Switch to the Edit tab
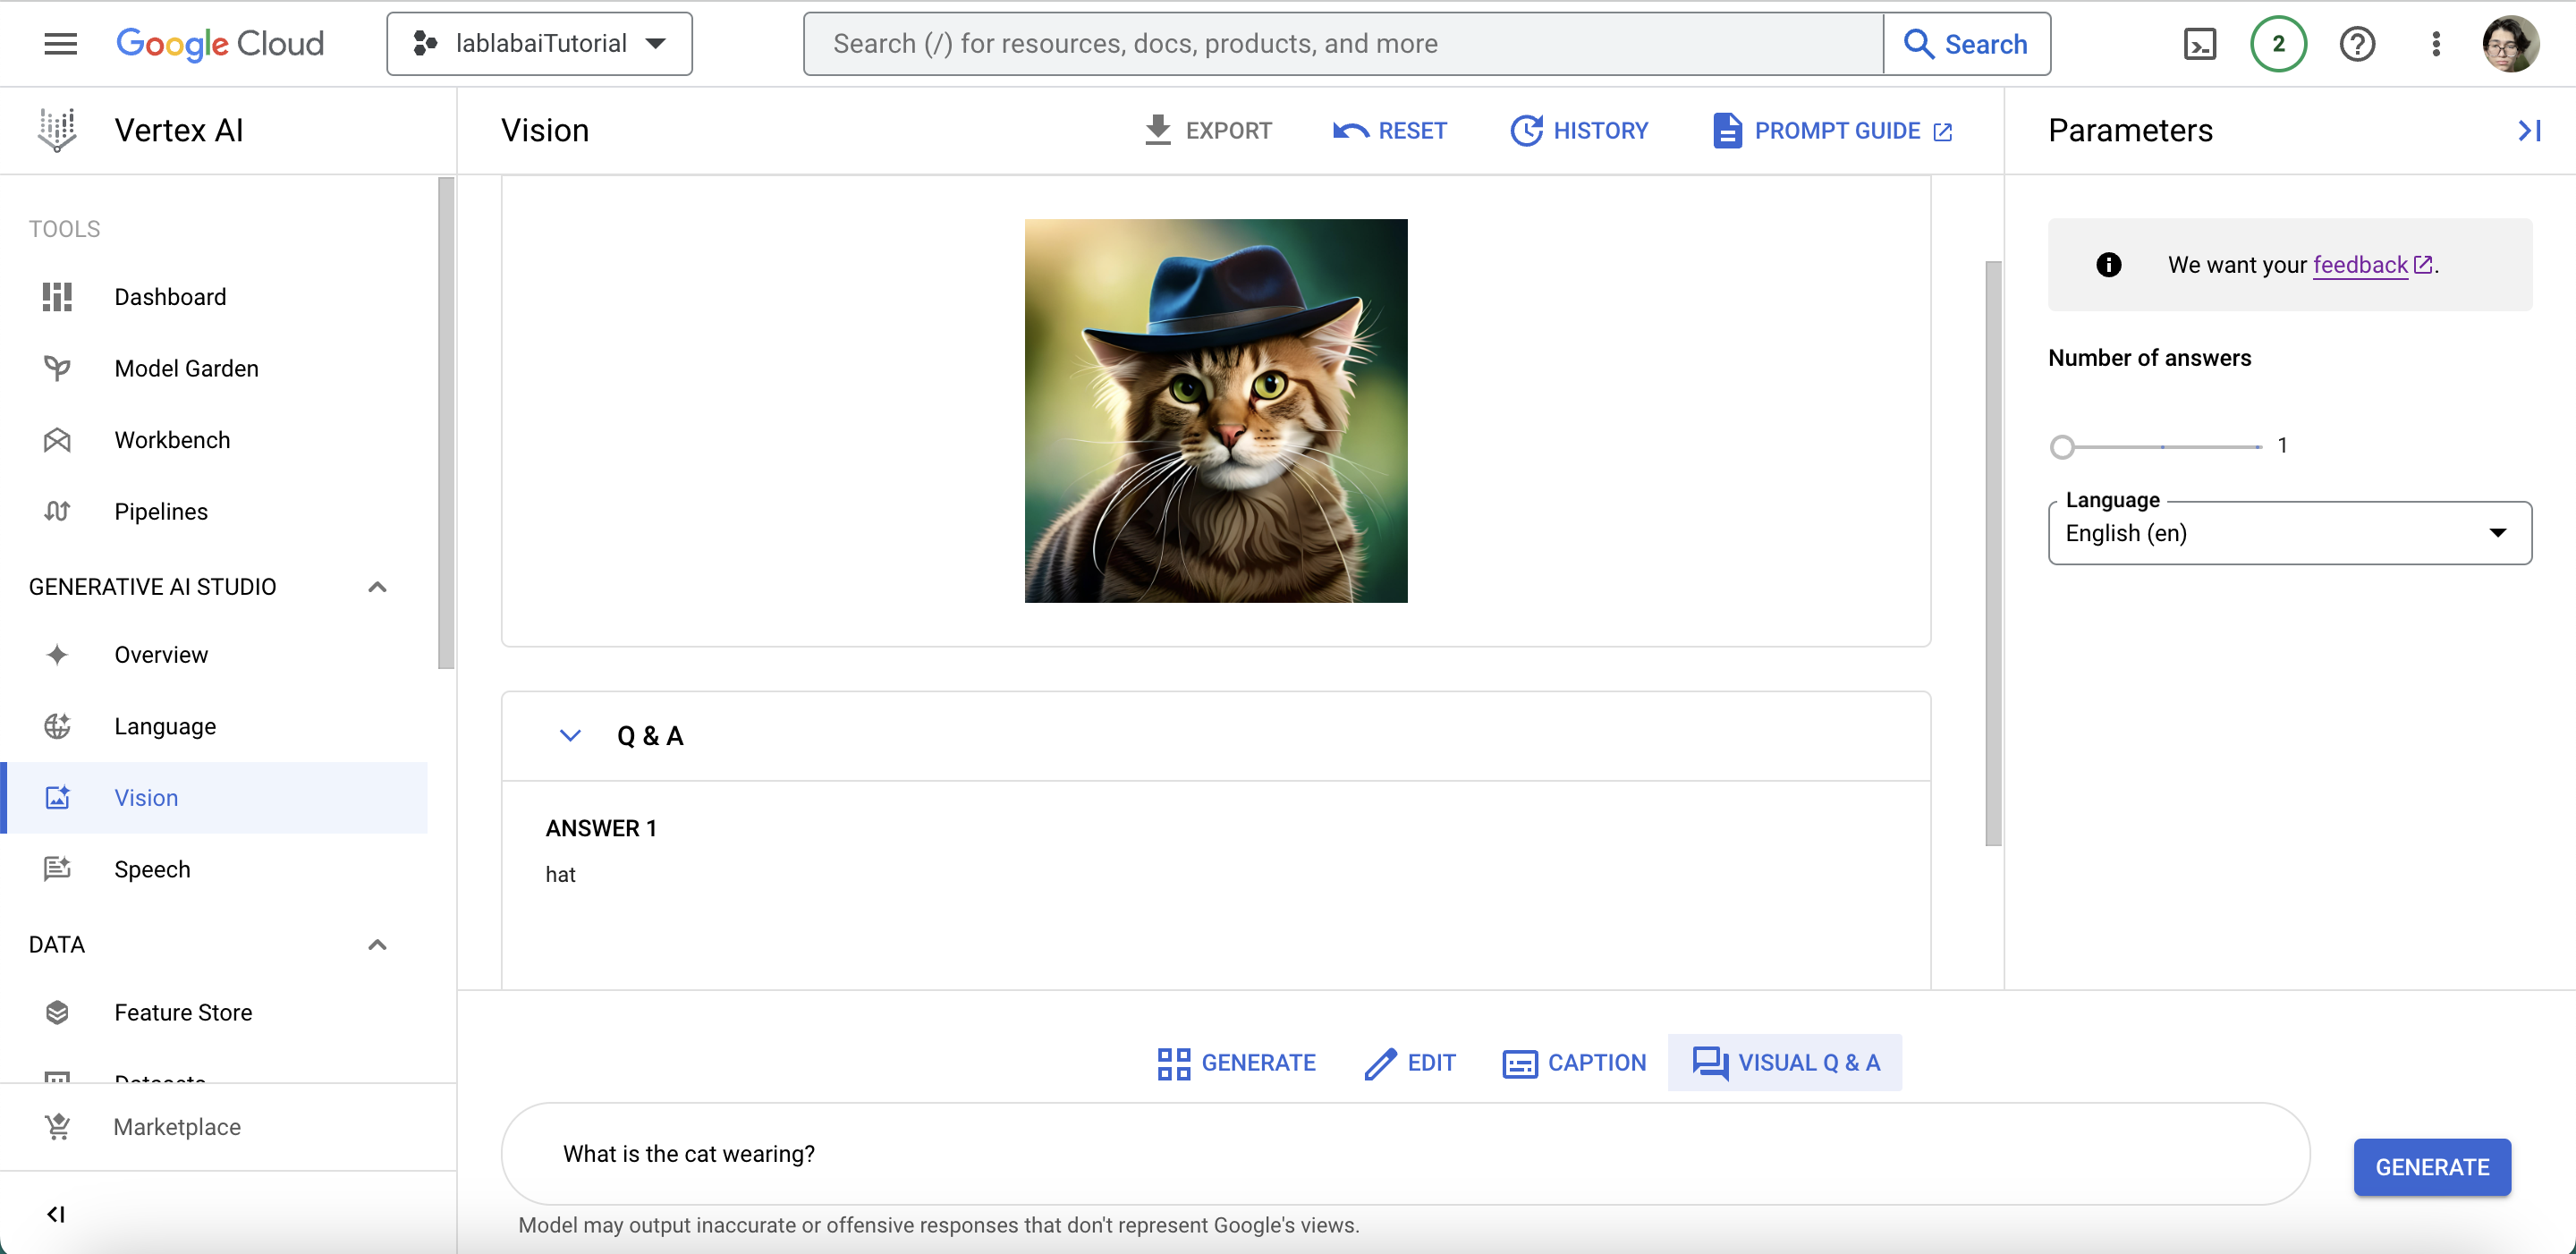Viewport: 2576px width, 1254px height. click(x=1410, y=1062)
